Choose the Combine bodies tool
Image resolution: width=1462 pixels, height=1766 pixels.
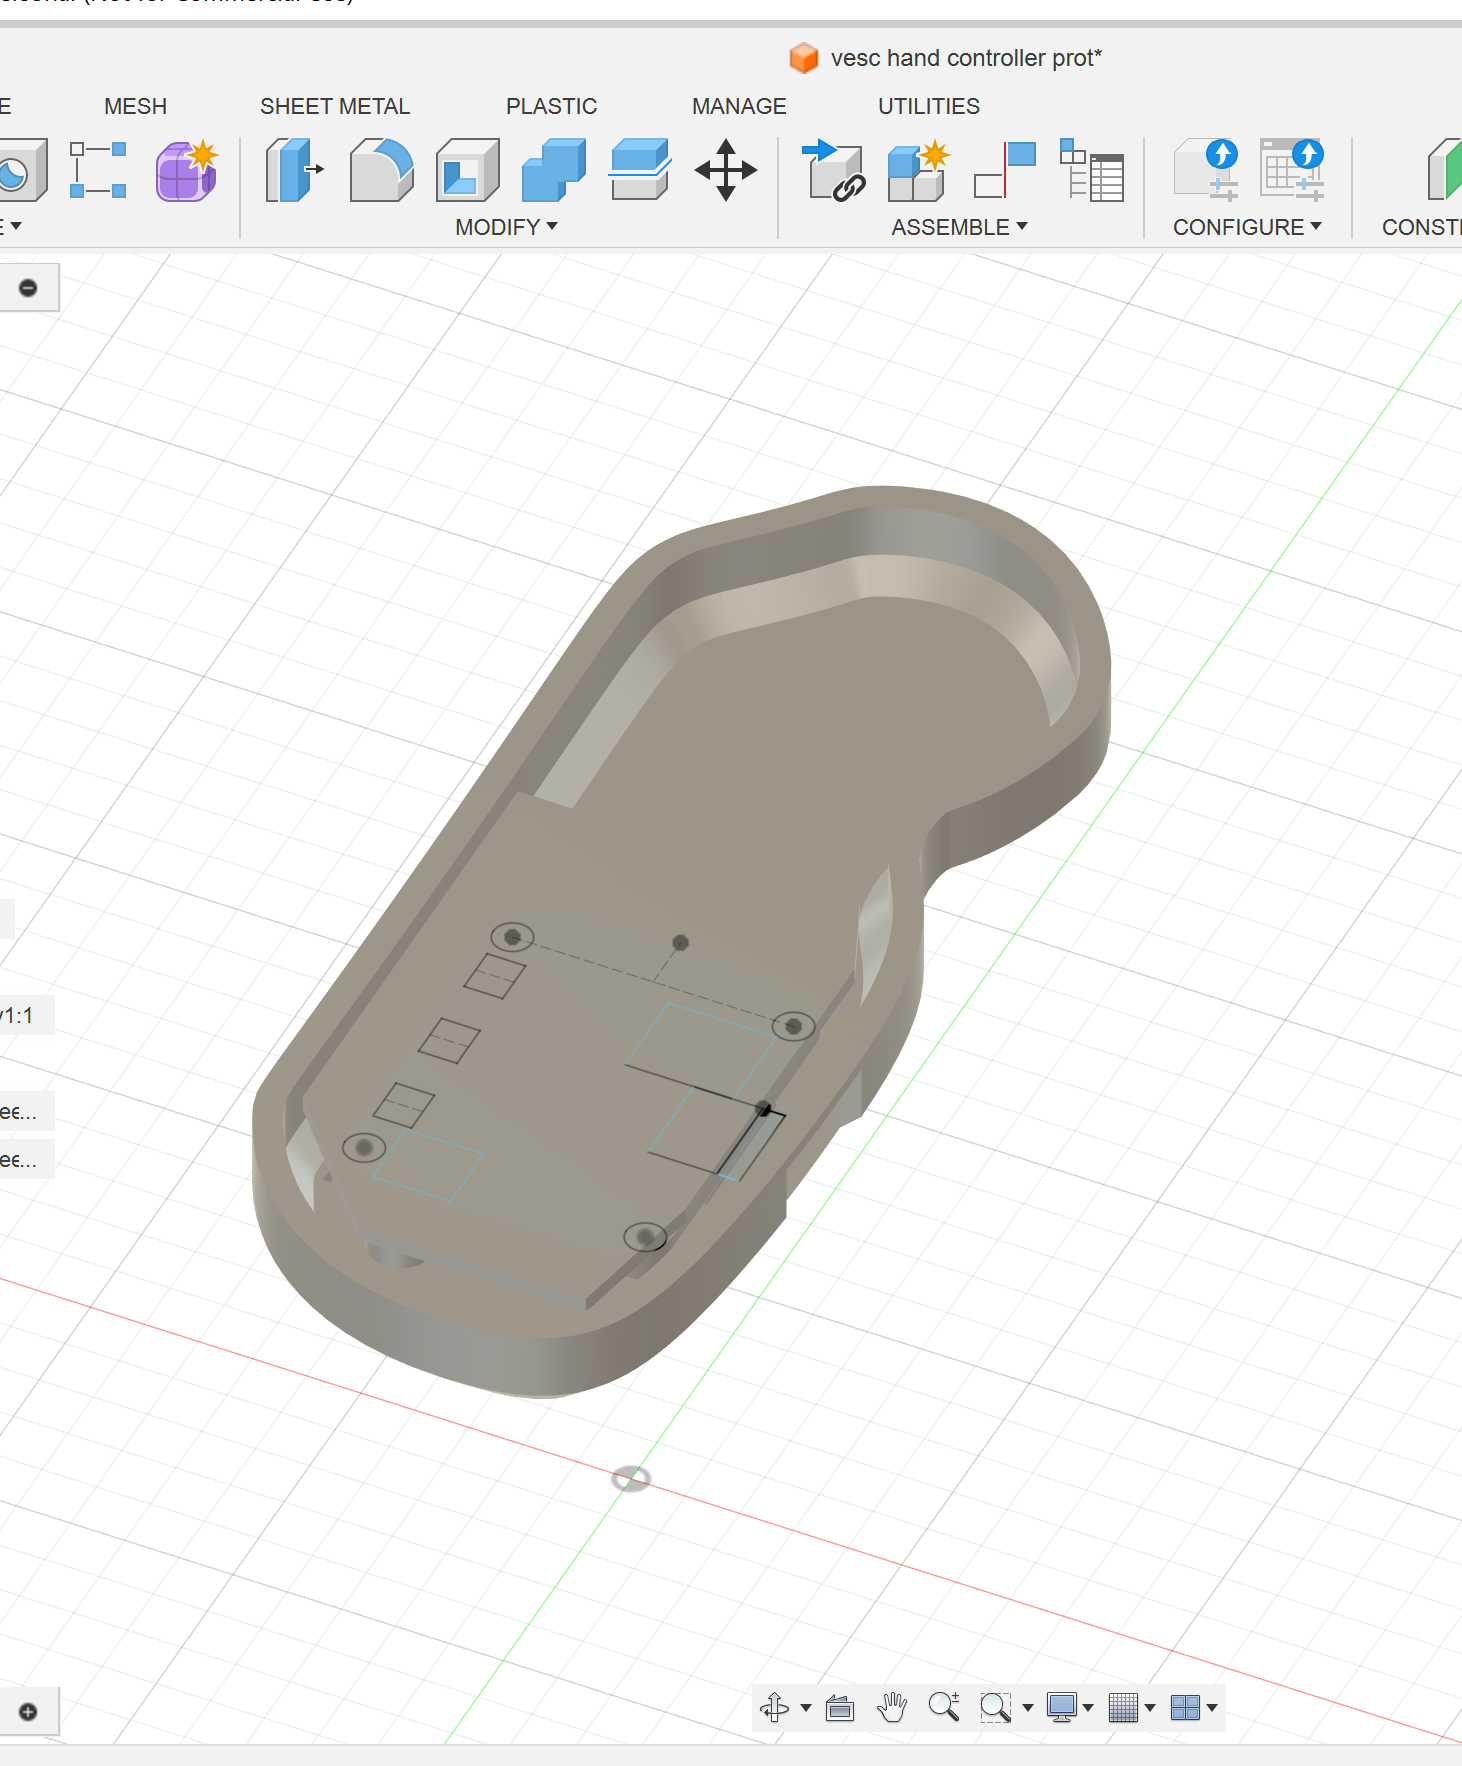(x=553, y=171)
